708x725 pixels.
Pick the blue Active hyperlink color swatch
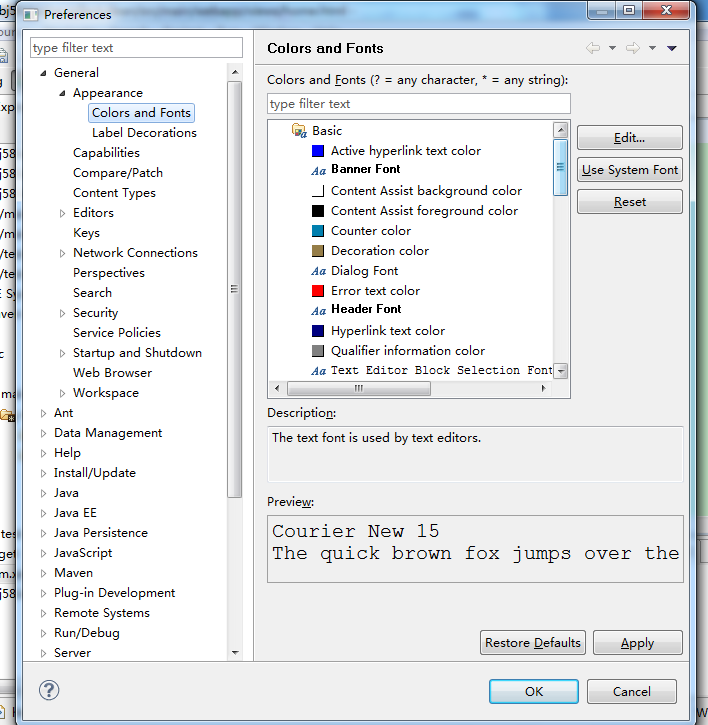tap(318, 151)
